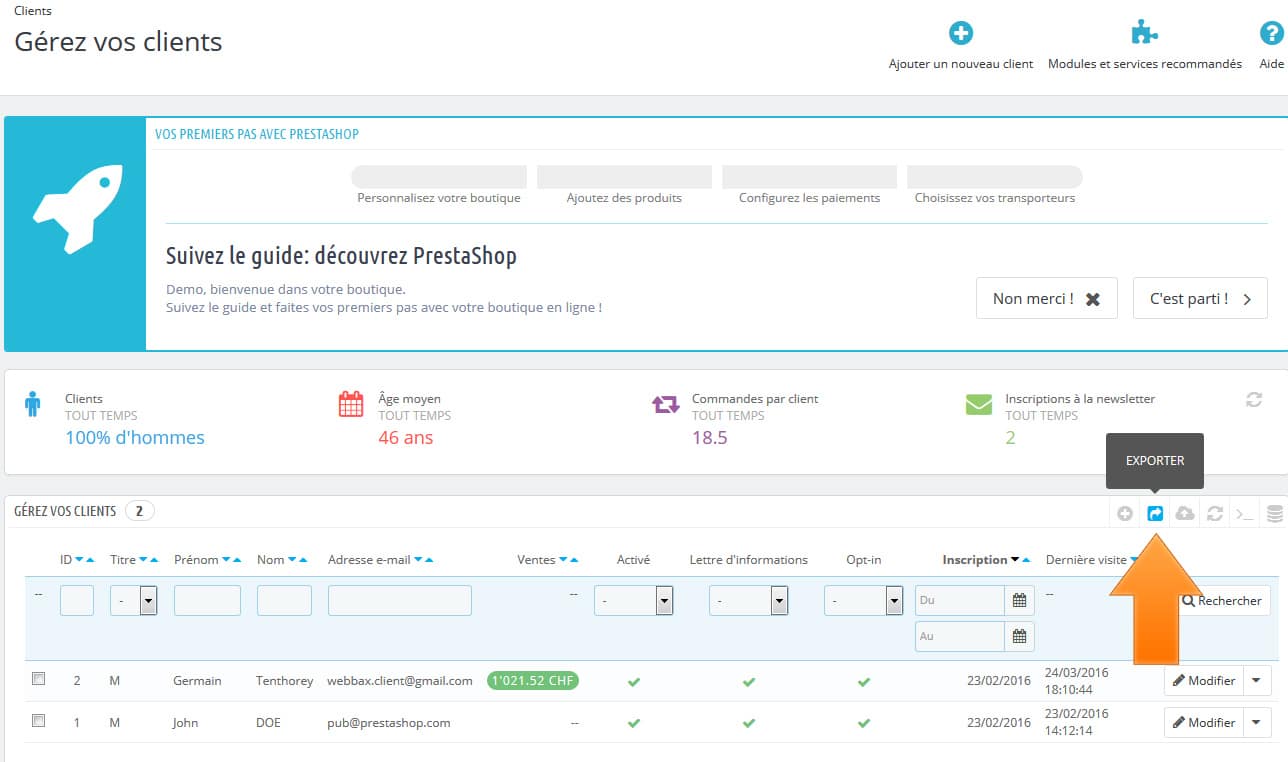Toggle Opt-in checkmark for John DOE
This screenshot has height=762, width=1288.
[x=863, y=723]
